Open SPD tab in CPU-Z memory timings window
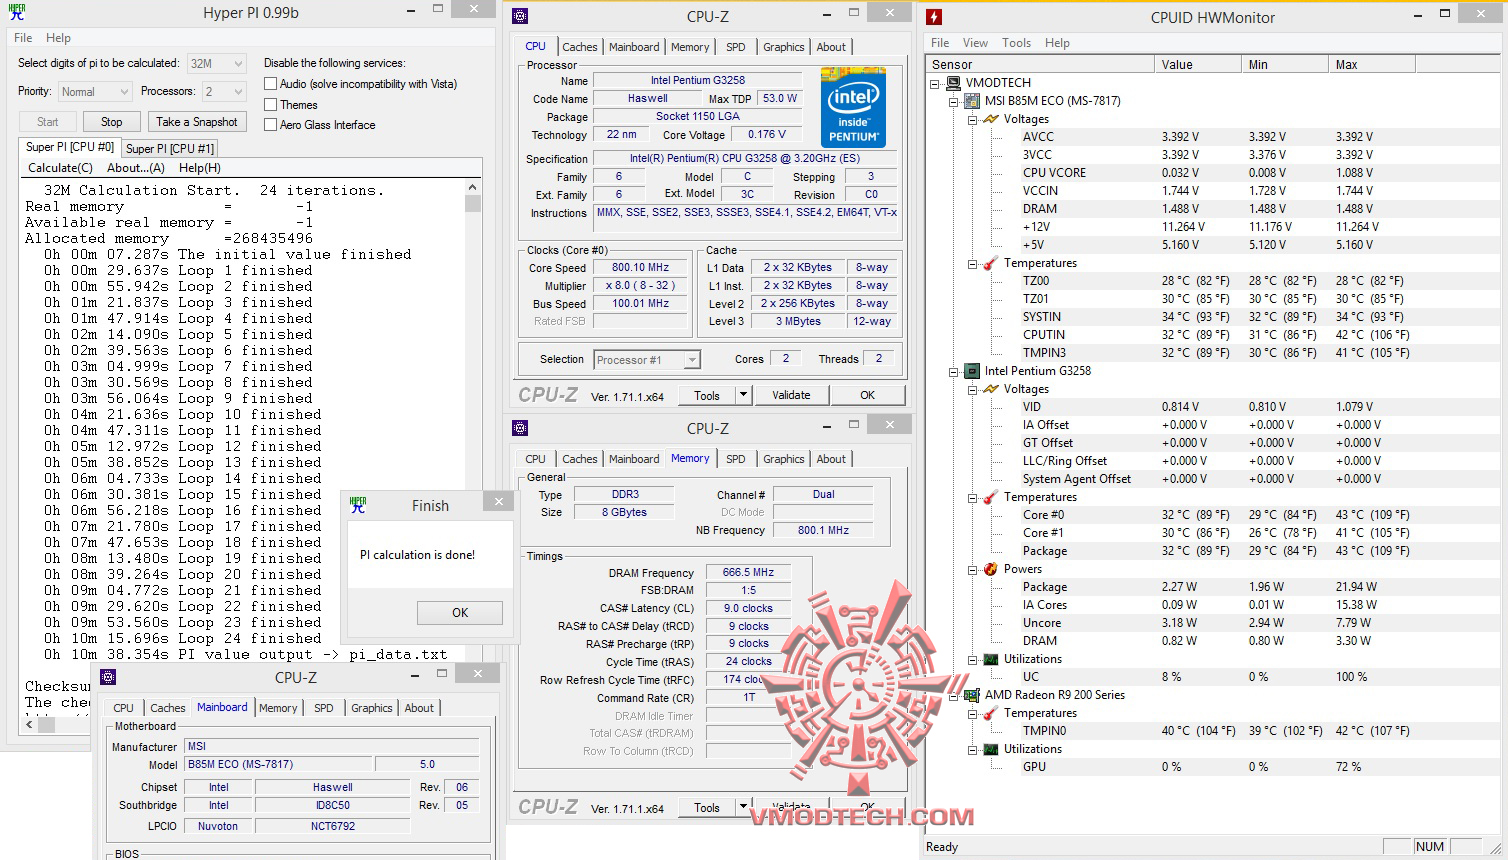This screenshot has width=1508, height=860. (736, 459)
